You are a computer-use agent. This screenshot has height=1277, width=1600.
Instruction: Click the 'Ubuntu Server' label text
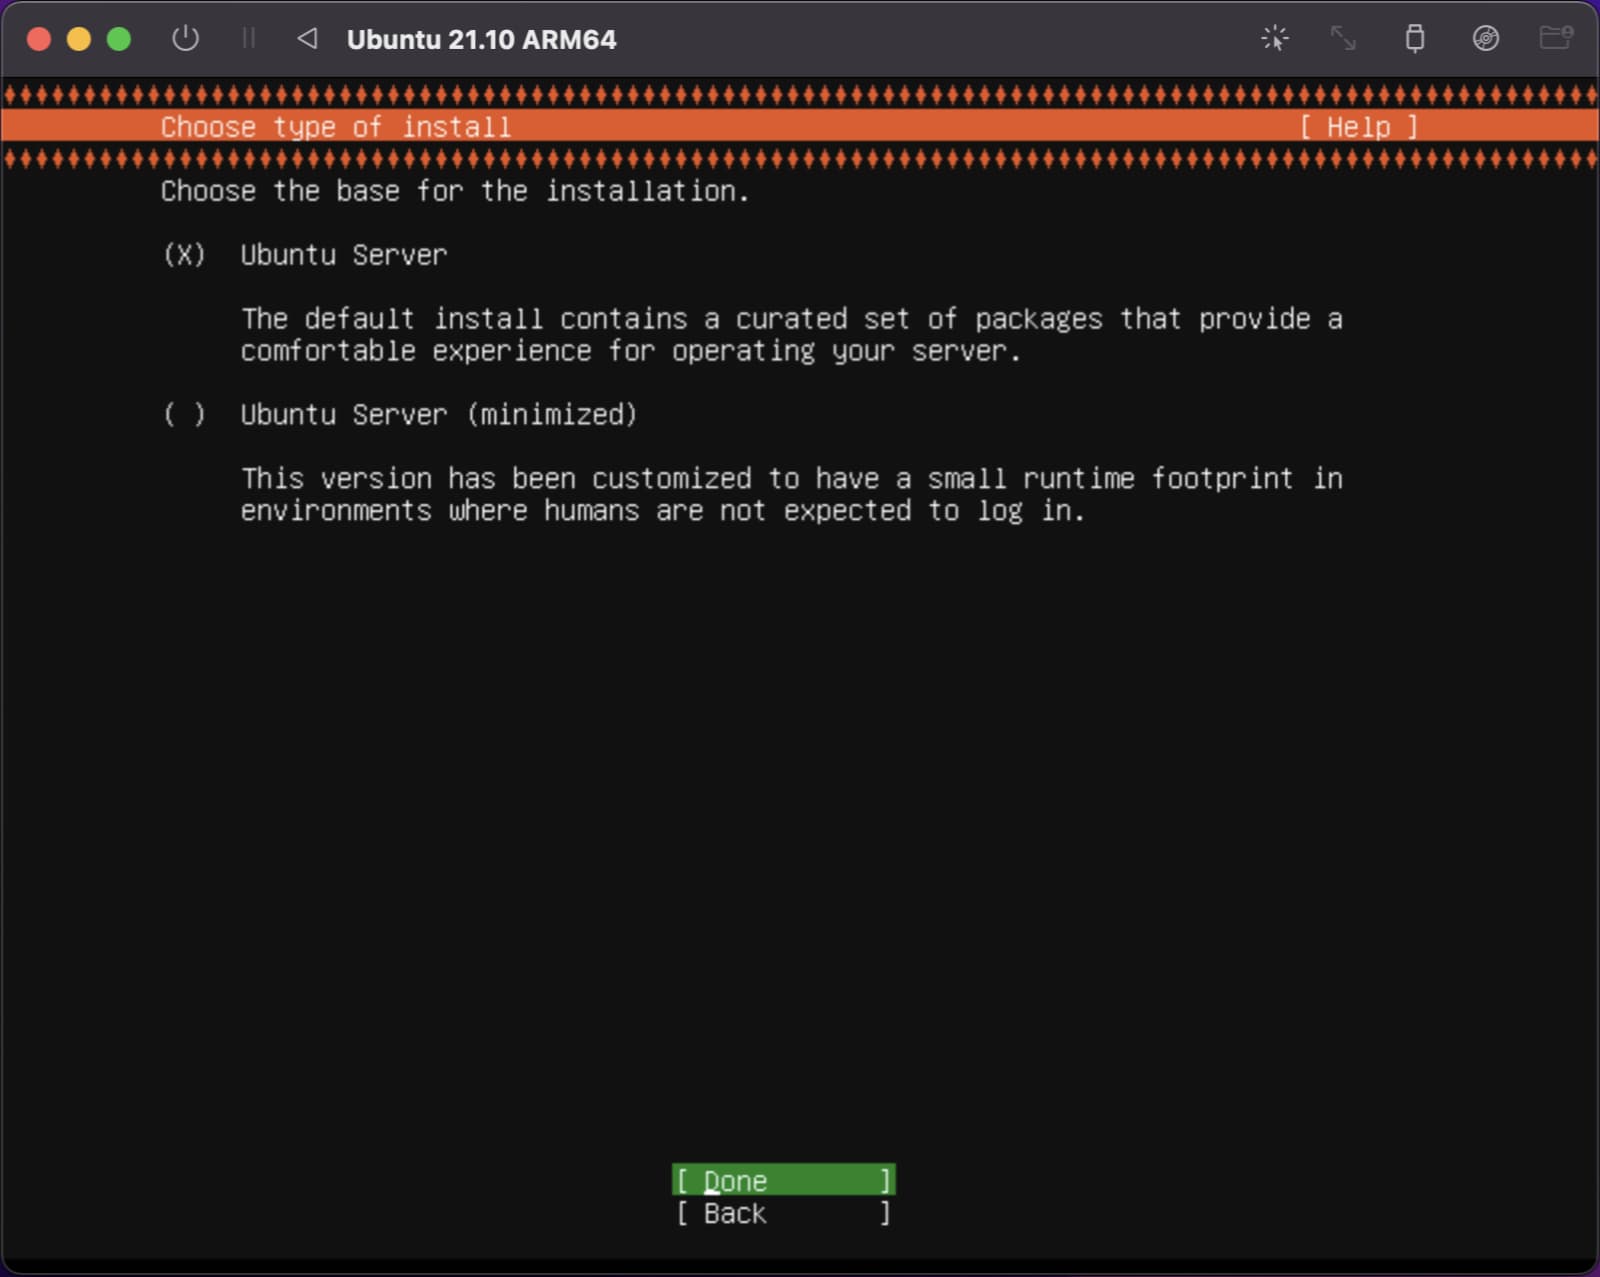click(344, 255)
